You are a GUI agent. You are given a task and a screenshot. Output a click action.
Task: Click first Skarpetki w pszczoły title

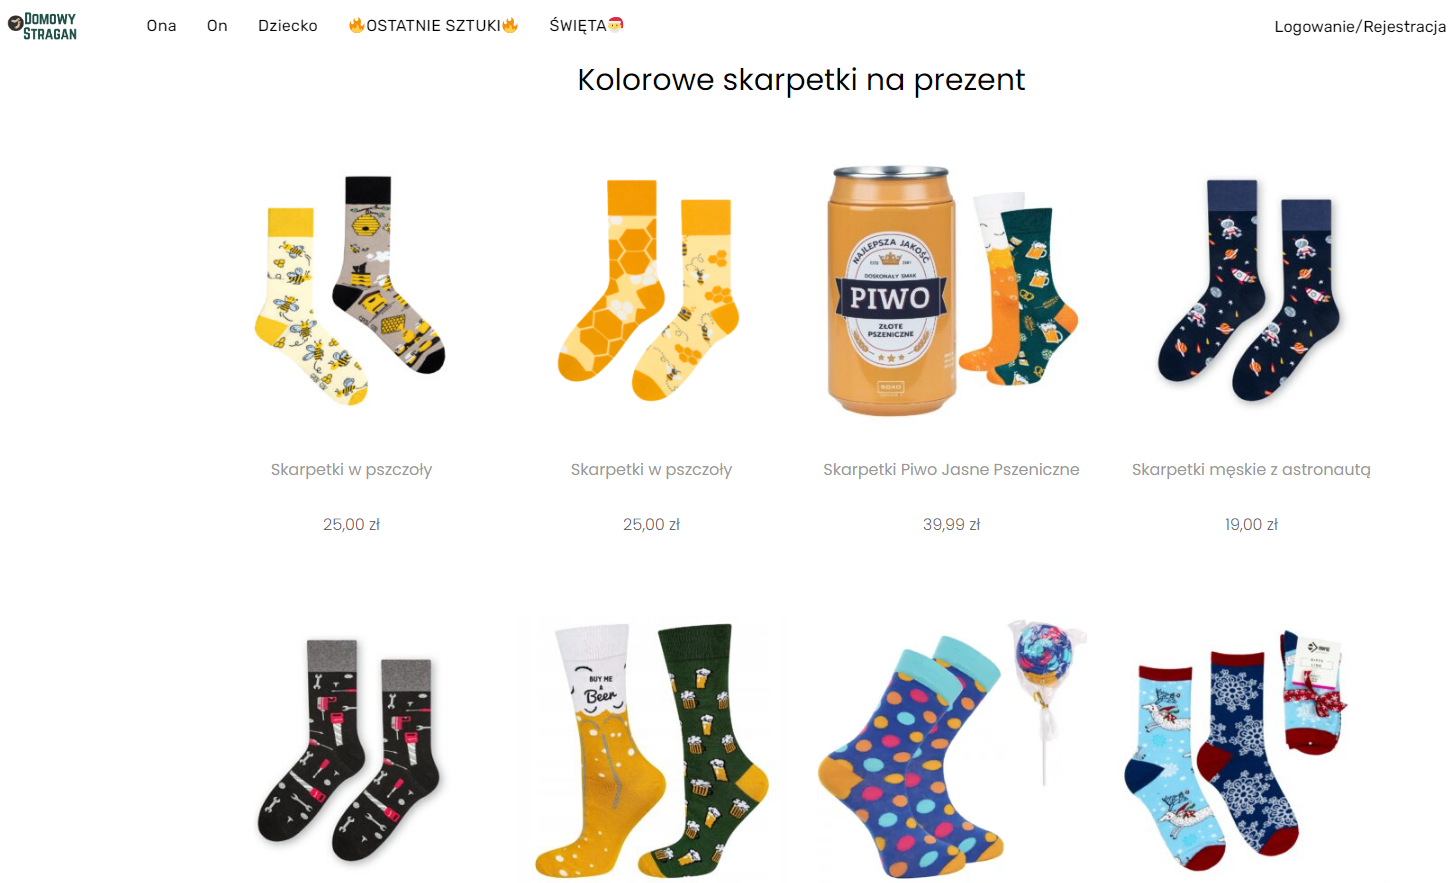click(351, 469)
